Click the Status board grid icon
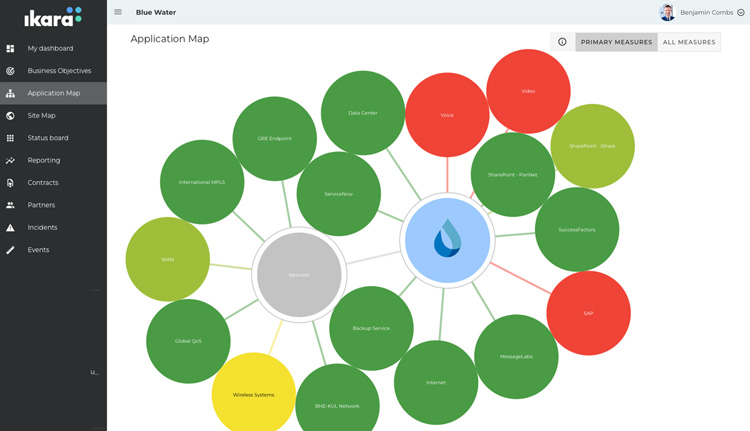This screenshot has width=750, height=431. (x=10, y=138)
